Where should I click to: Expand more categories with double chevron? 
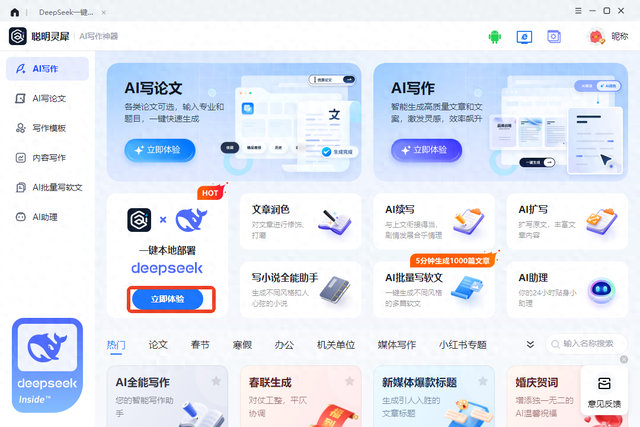[x=530, y=345]
